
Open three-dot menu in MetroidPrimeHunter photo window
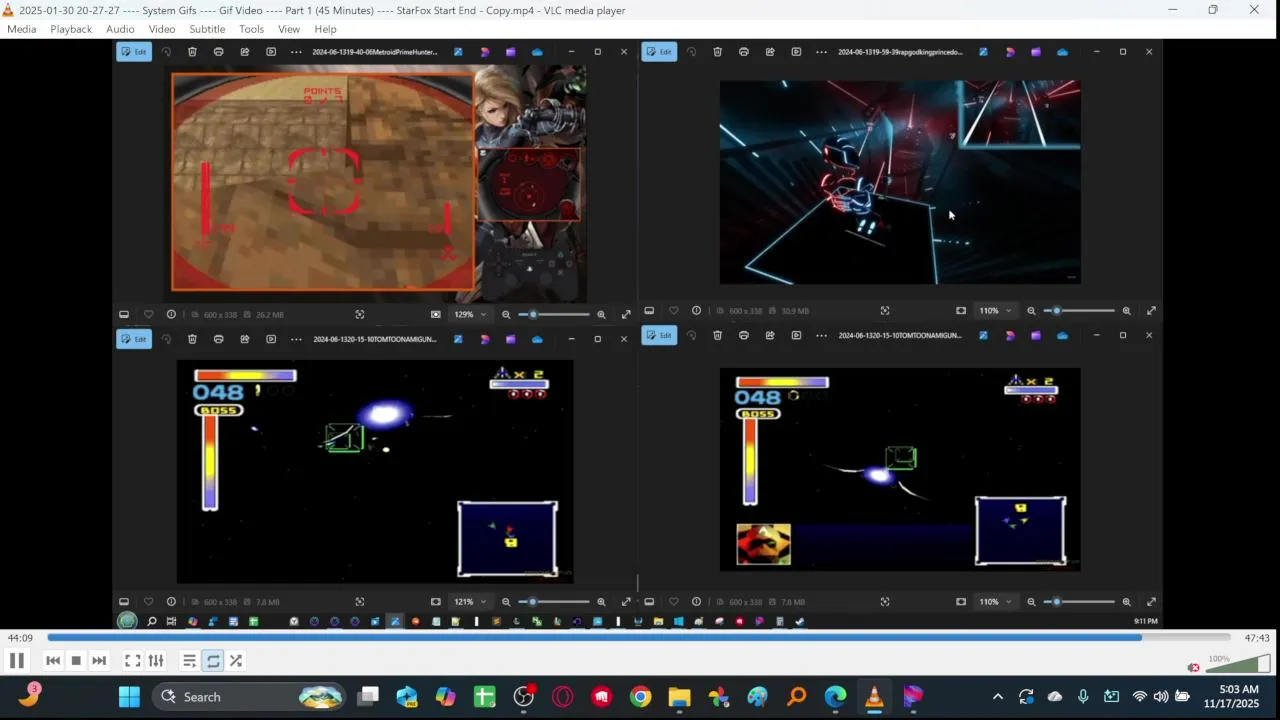296,52
